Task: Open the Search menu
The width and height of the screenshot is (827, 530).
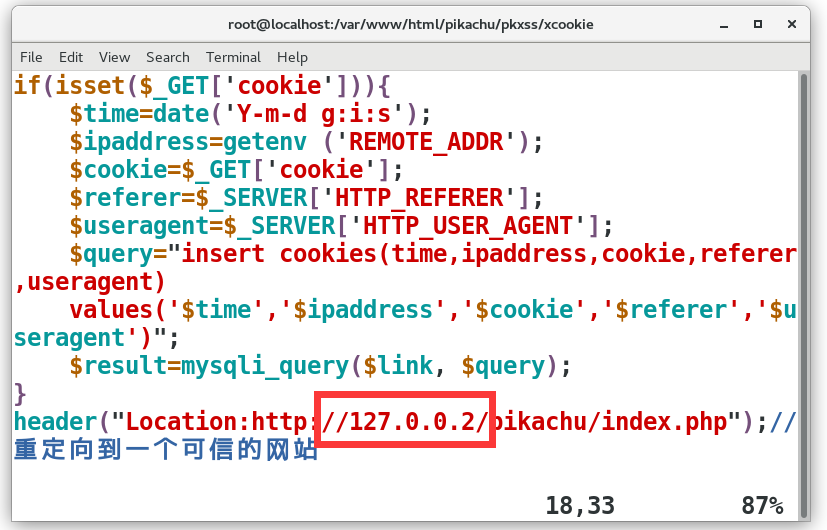Action: tap(168, 57)
